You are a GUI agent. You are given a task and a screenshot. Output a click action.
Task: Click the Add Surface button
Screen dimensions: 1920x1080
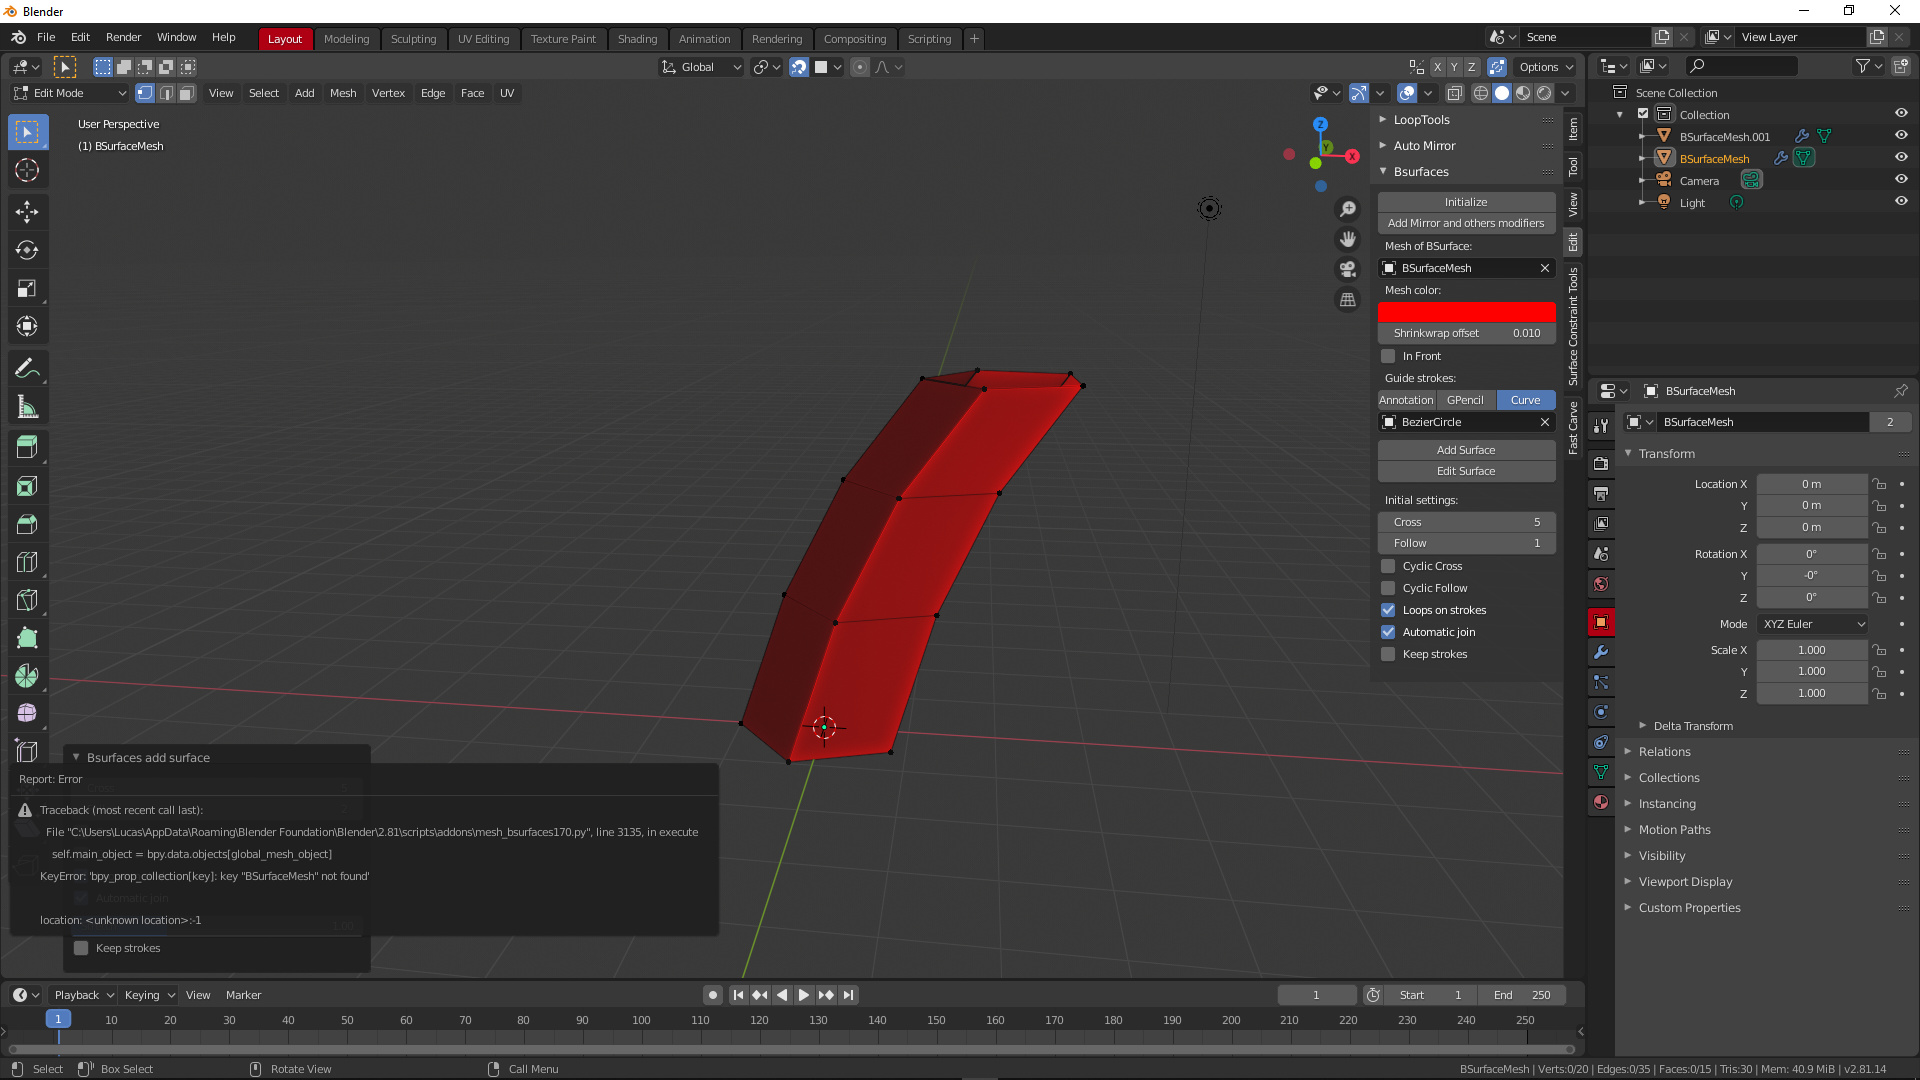[1466, 448]
